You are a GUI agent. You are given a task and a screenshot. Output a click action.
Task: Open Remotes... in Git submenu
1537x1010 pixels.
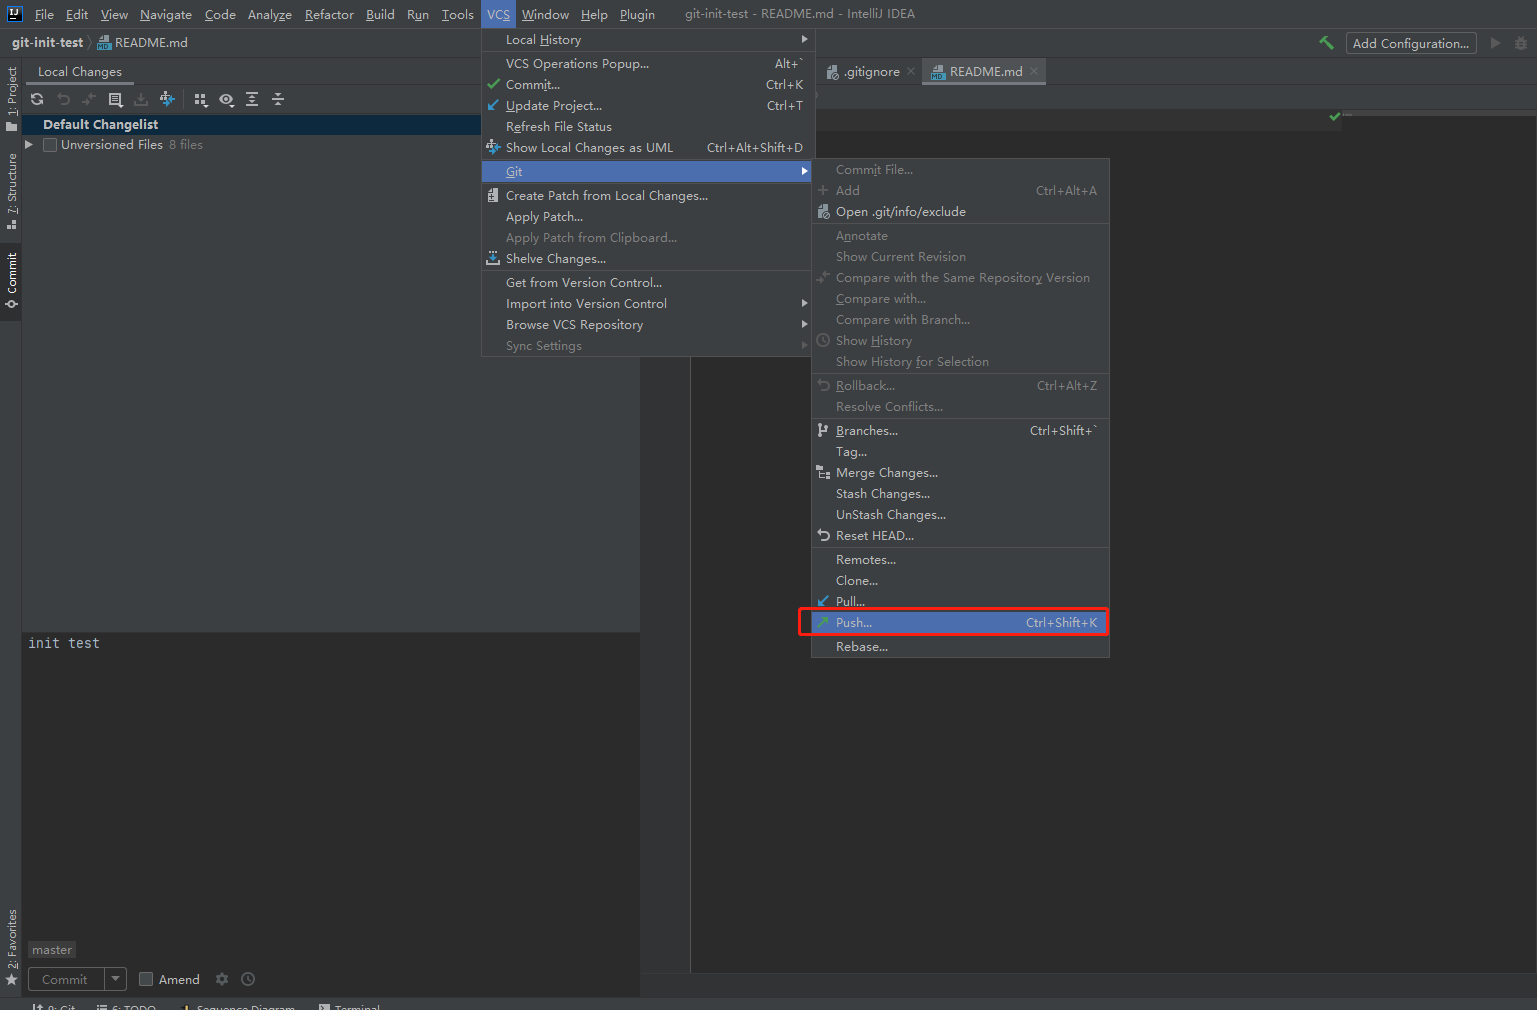point(960,560)
